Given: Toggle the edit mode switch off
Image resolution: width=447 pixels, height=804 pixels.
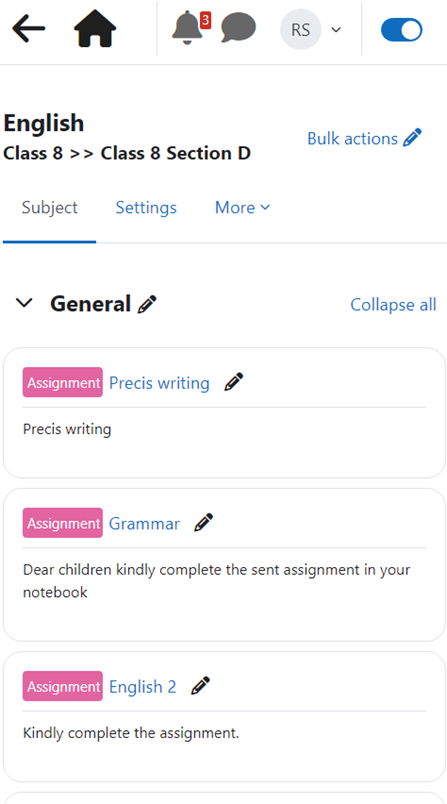Looking at the screenshot, I should tap(401, 30).
